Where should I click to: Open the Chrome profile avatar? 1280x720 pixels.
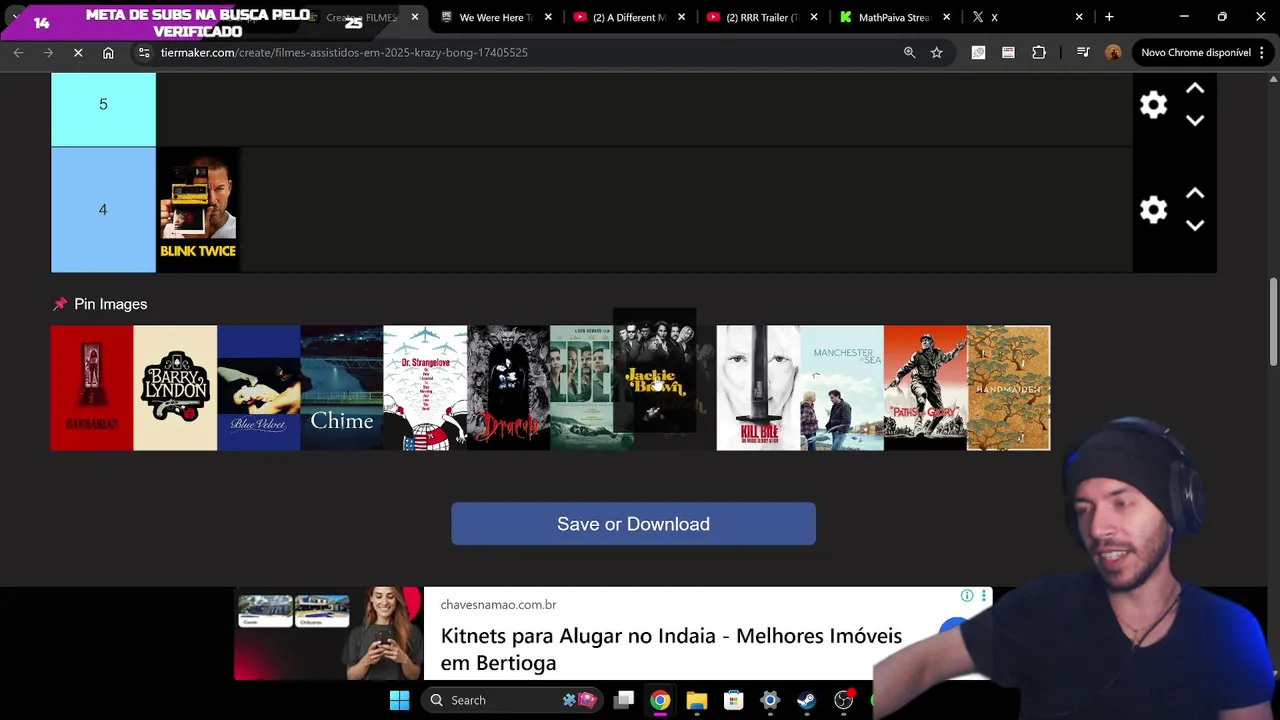(1113, 52)
